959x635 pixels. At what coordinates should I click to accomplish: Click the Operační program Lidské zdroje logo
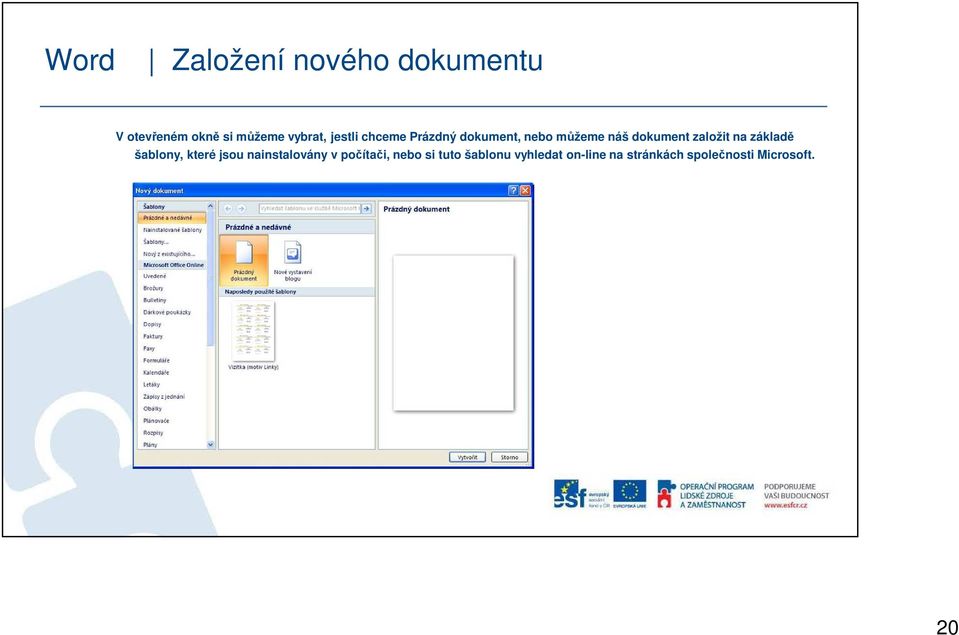click(x=705, y=495)
